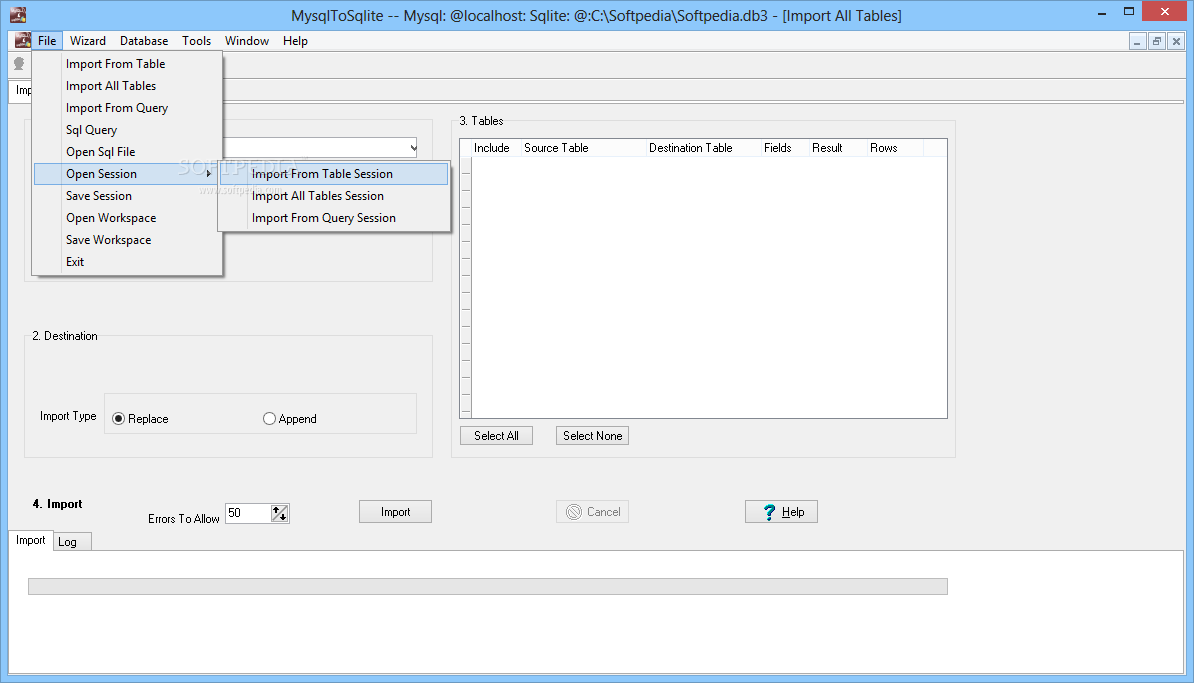This screenshot has width=1194, height=683.
Task: Click the Select None button
Action: 592,436
